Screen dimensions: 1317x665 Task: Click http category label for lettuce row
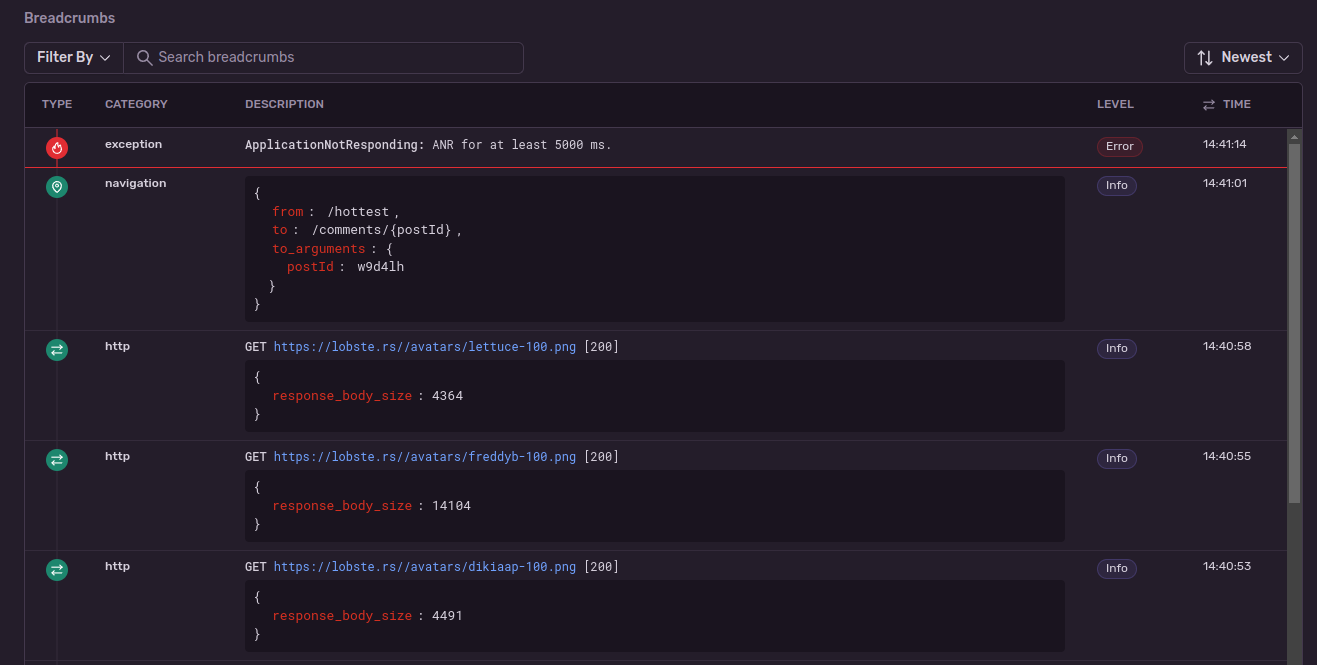117,346
